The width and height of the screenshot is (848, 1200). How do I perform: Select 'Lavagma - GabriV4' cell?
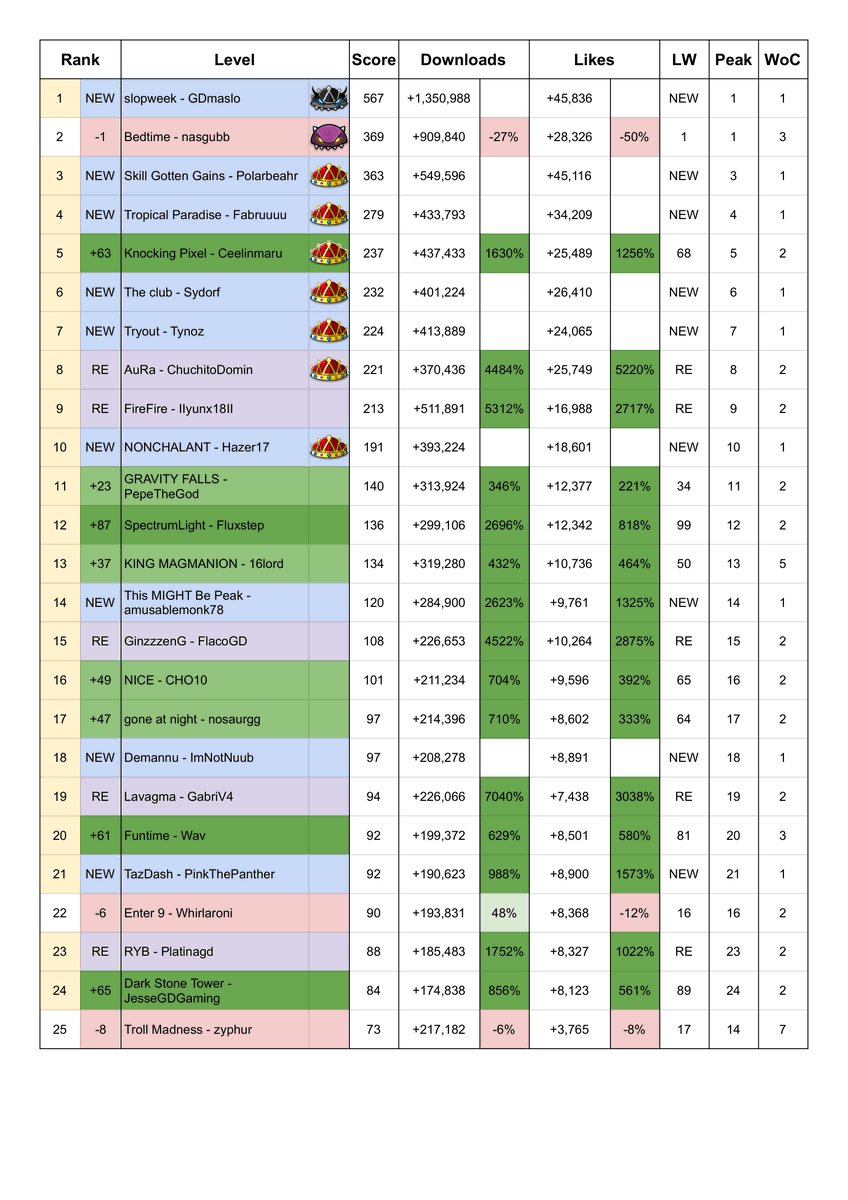point(215,796)
